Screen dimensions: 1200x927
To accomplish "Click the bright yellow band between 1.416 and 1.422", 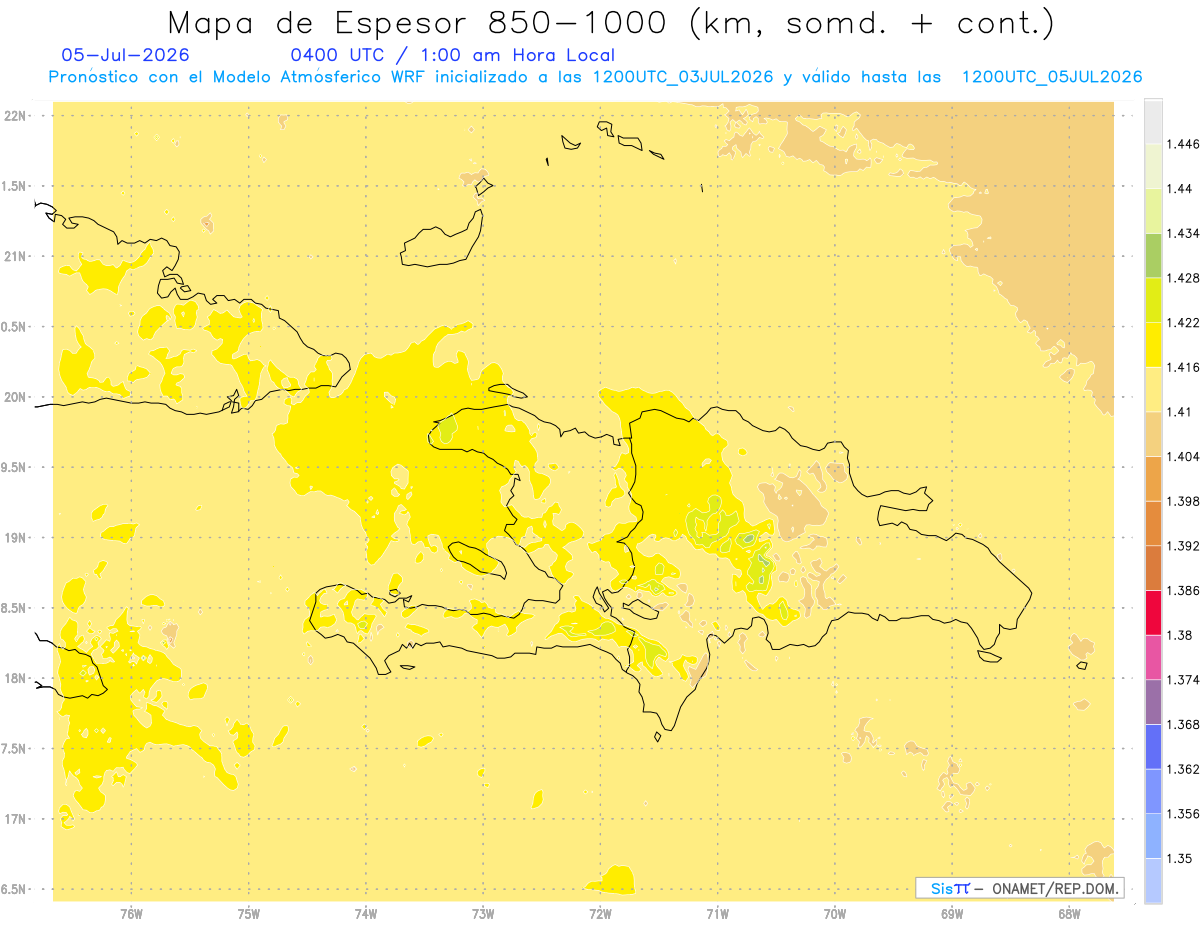I will point(1153,345).
